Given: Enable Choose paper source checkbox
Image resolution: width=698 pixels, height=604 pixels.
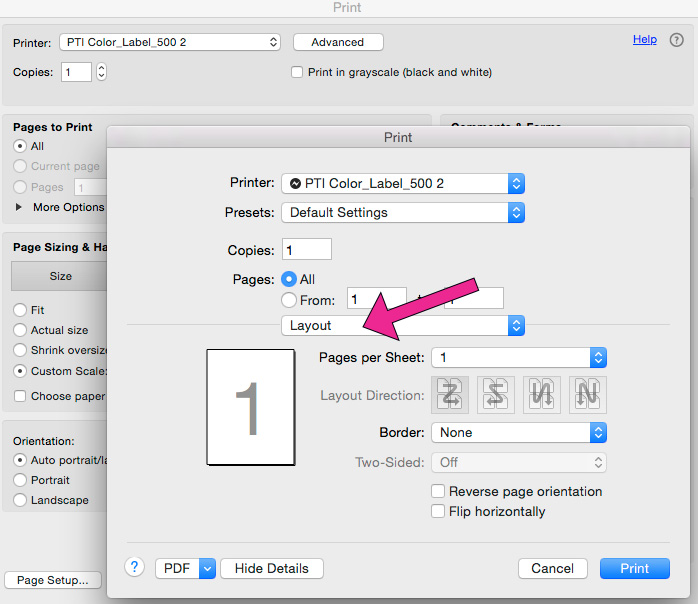Looking at the screenshot, I should click(x=20, y=396).
